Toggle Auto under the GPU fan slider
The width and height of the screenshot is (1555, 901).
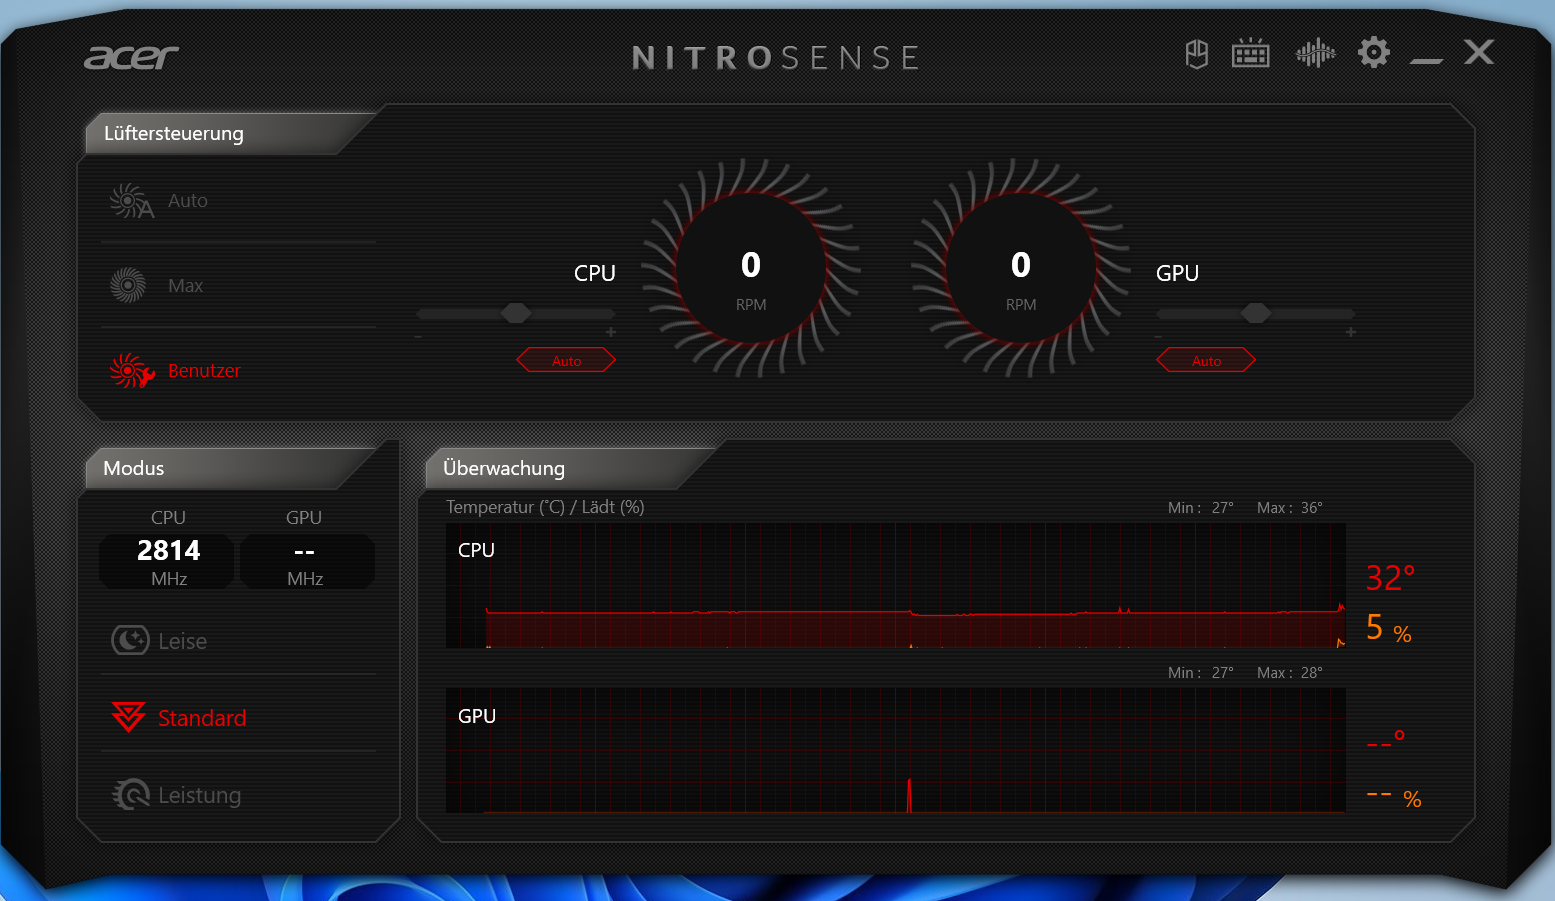pos(1206,360)
